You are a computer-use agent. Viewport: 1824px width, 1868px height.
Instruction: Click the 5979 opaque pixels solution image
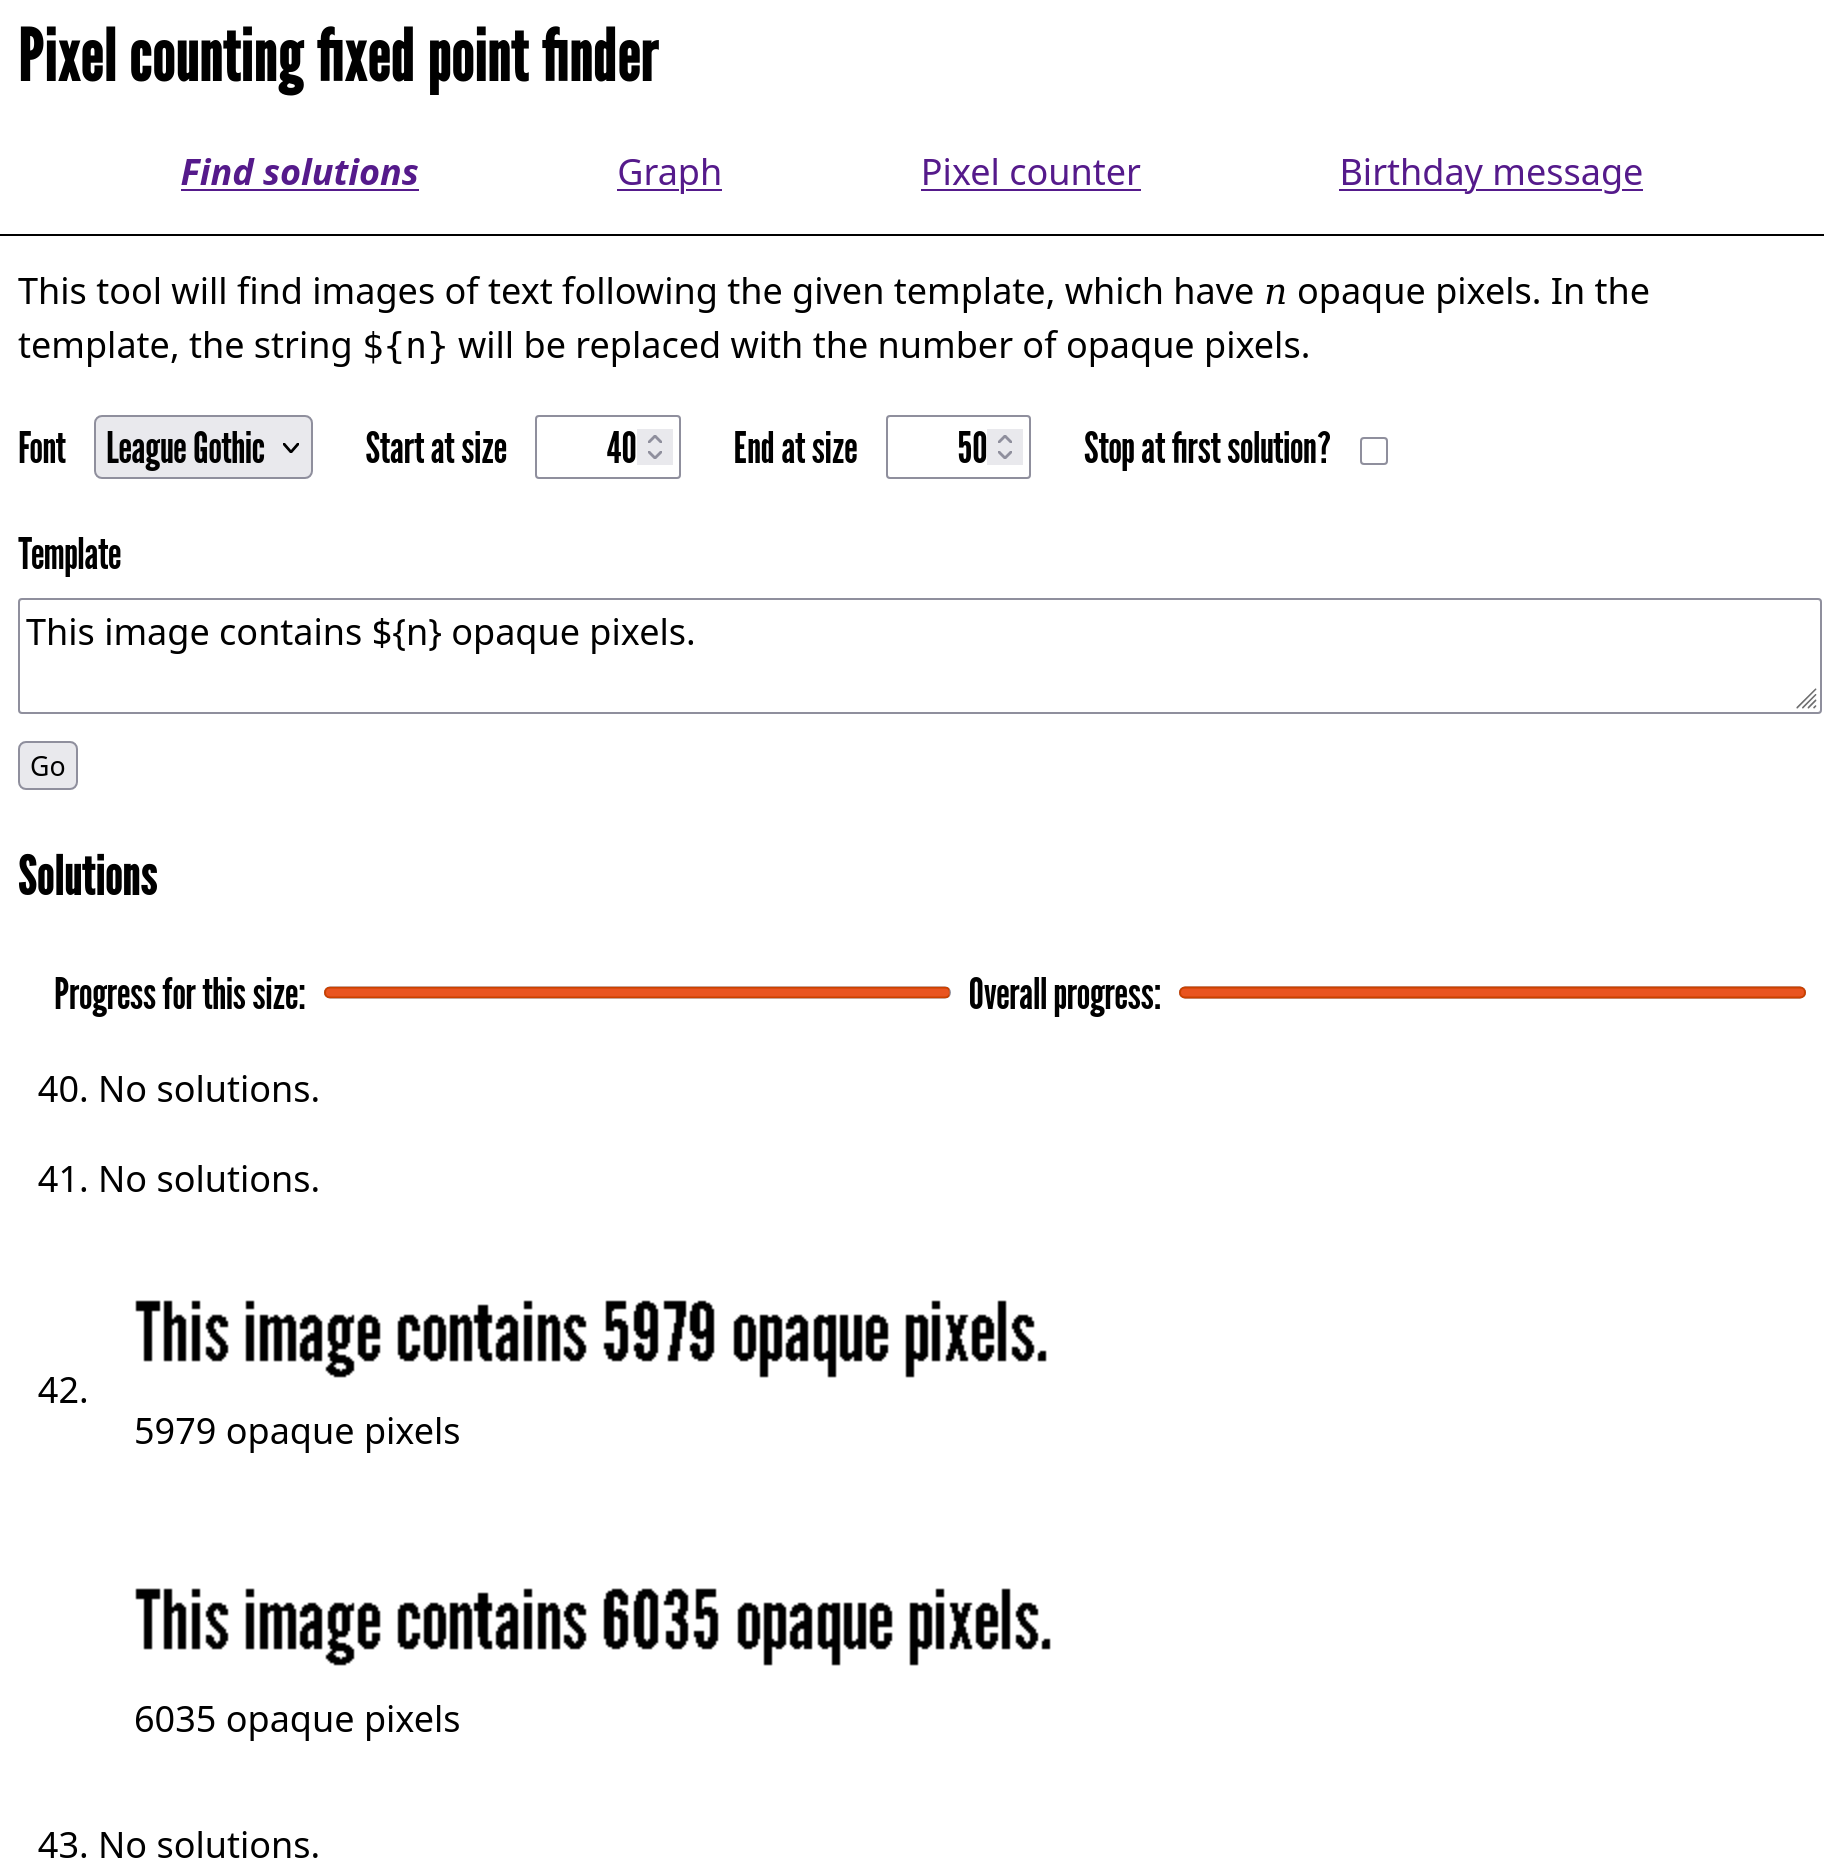pyautogui.click(x=591, y=1334)
